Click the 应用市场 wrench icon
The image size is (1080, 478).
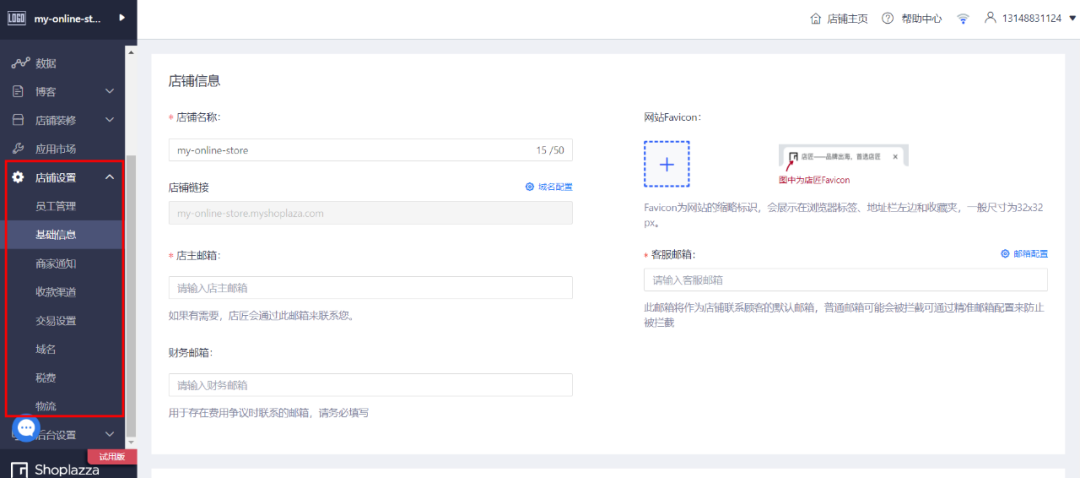coord(19,149)
